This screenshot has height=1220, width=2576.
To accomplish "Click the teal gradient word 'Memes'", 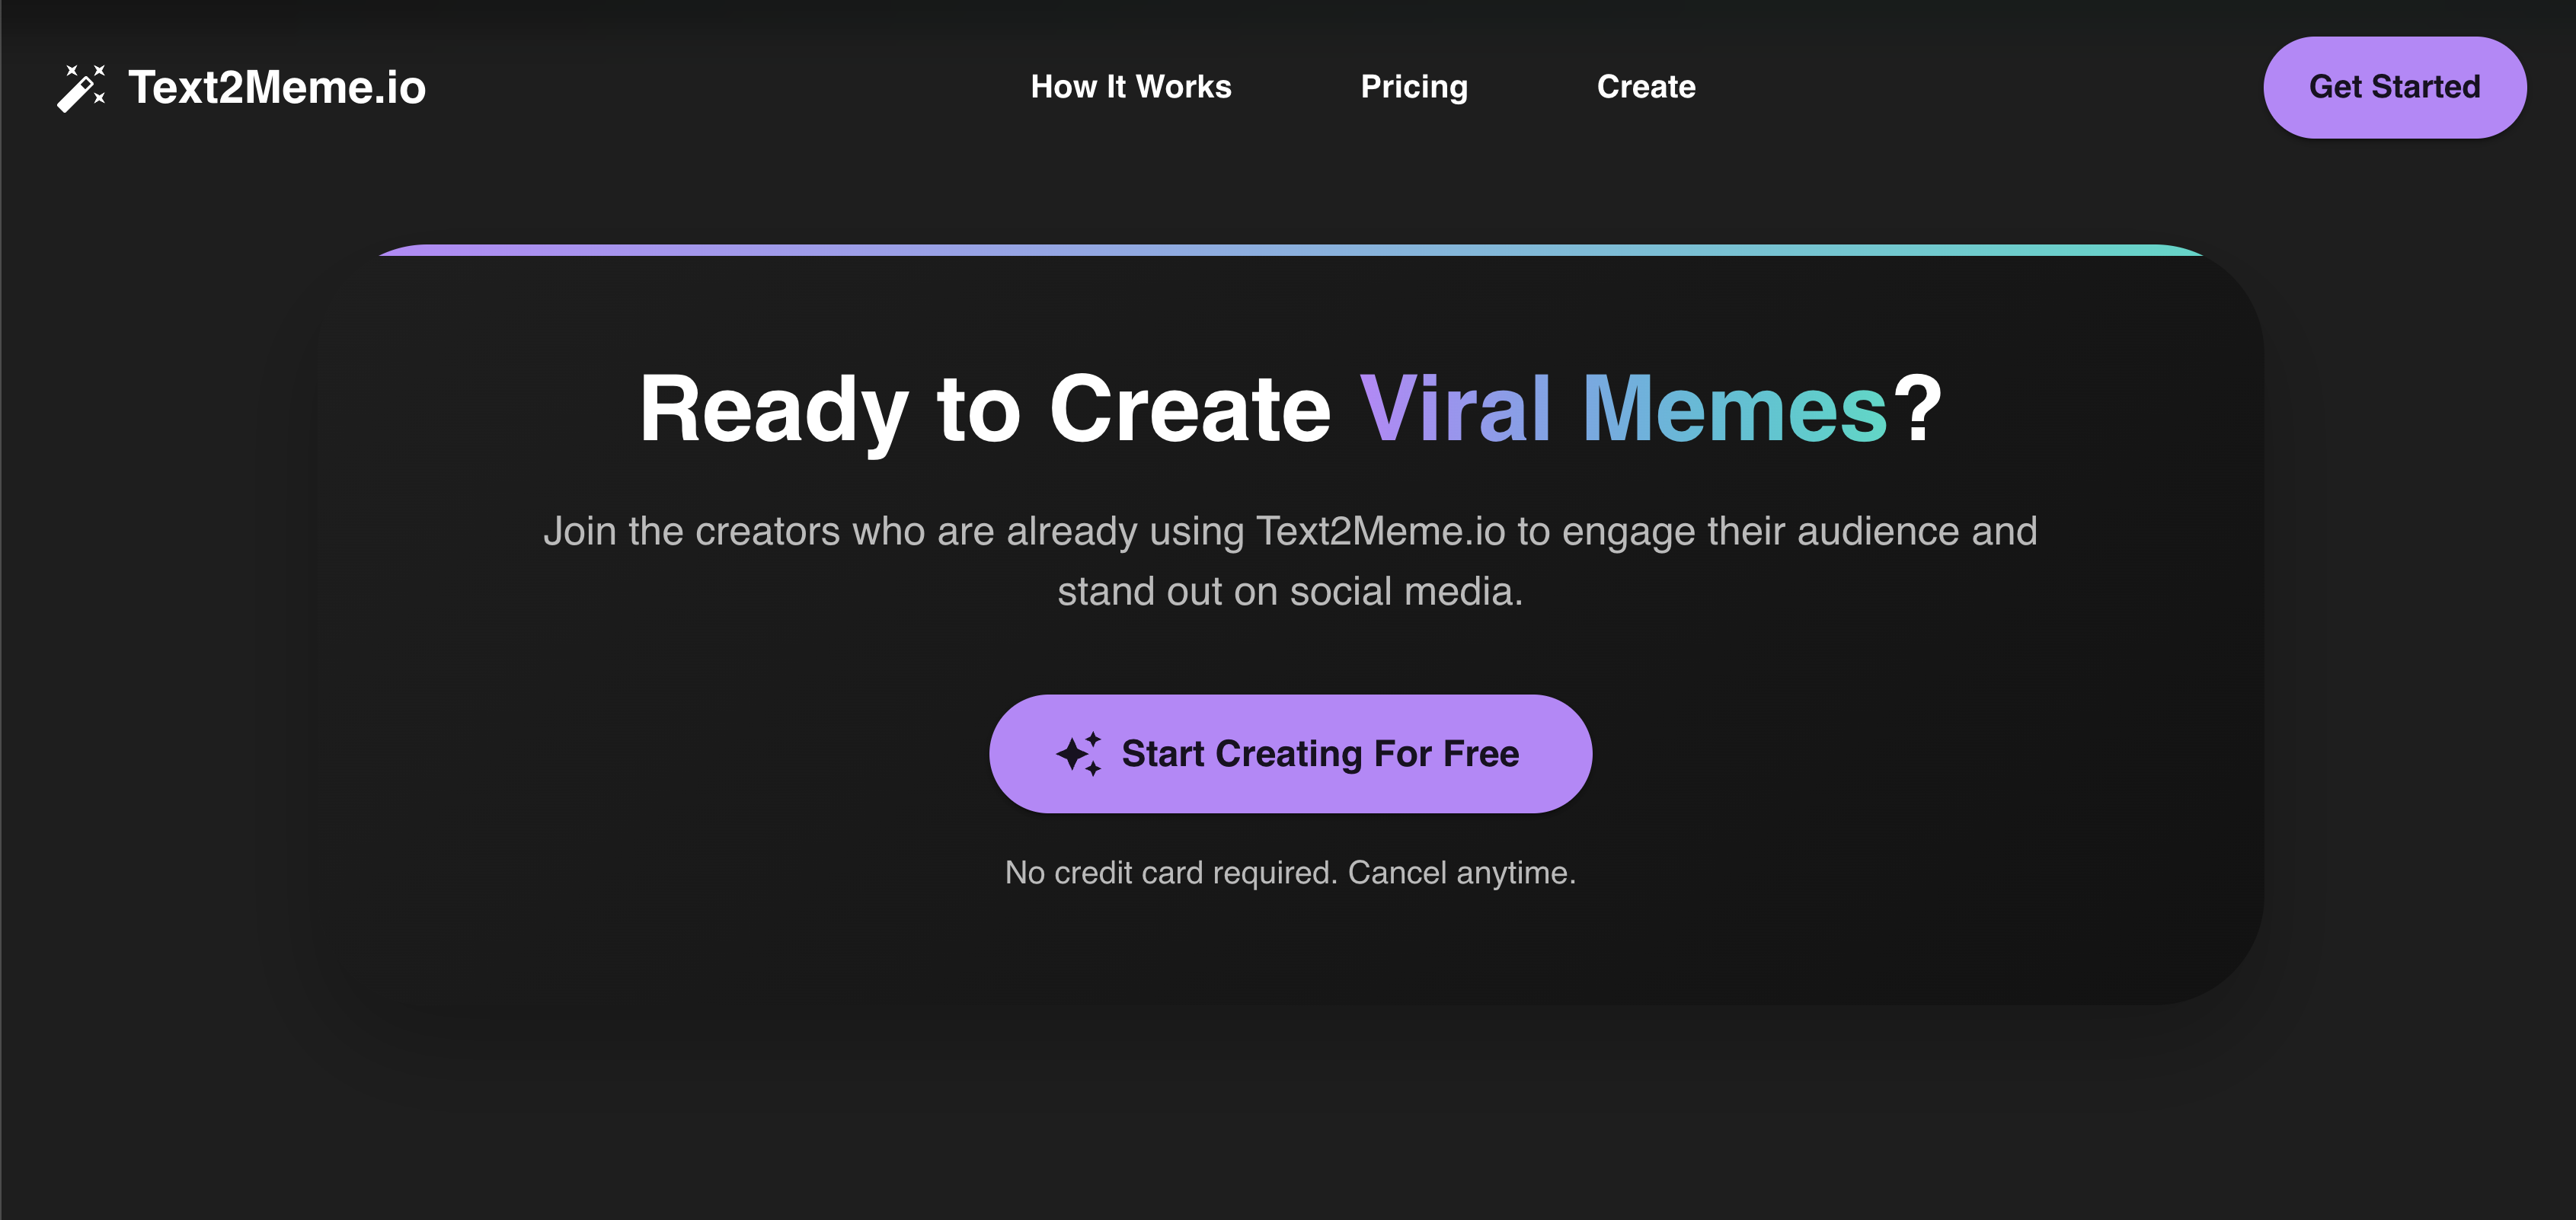I will (x=1735, y=409).
